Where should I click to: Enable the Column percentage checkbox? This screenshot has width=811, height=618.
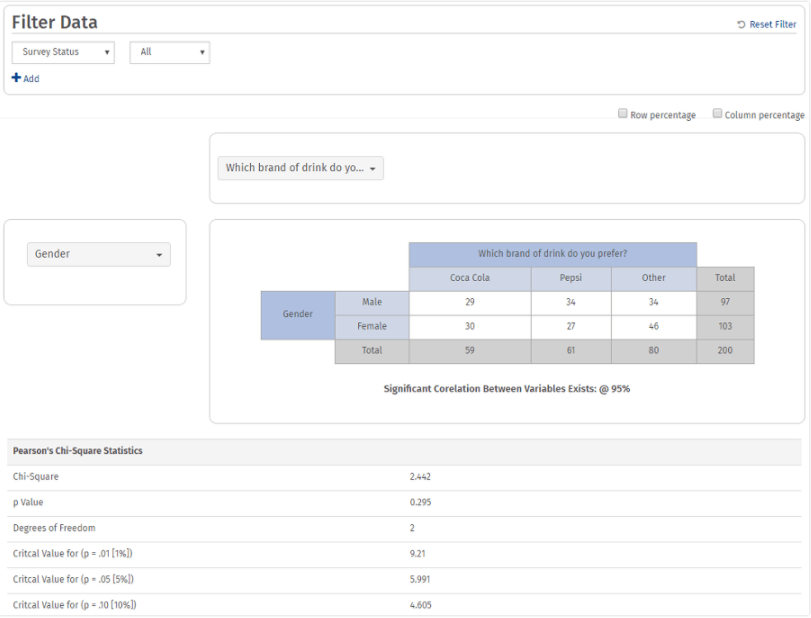717,113
